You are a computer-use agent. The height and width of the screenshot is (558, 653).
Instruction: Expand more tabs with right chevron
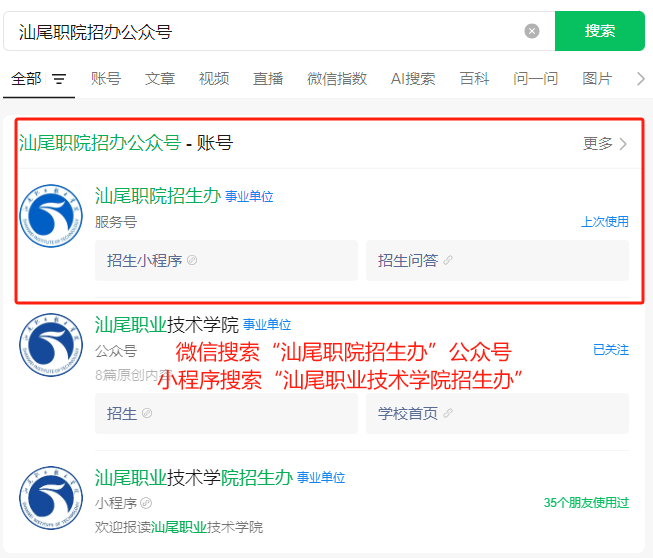[x=641, y=79]
